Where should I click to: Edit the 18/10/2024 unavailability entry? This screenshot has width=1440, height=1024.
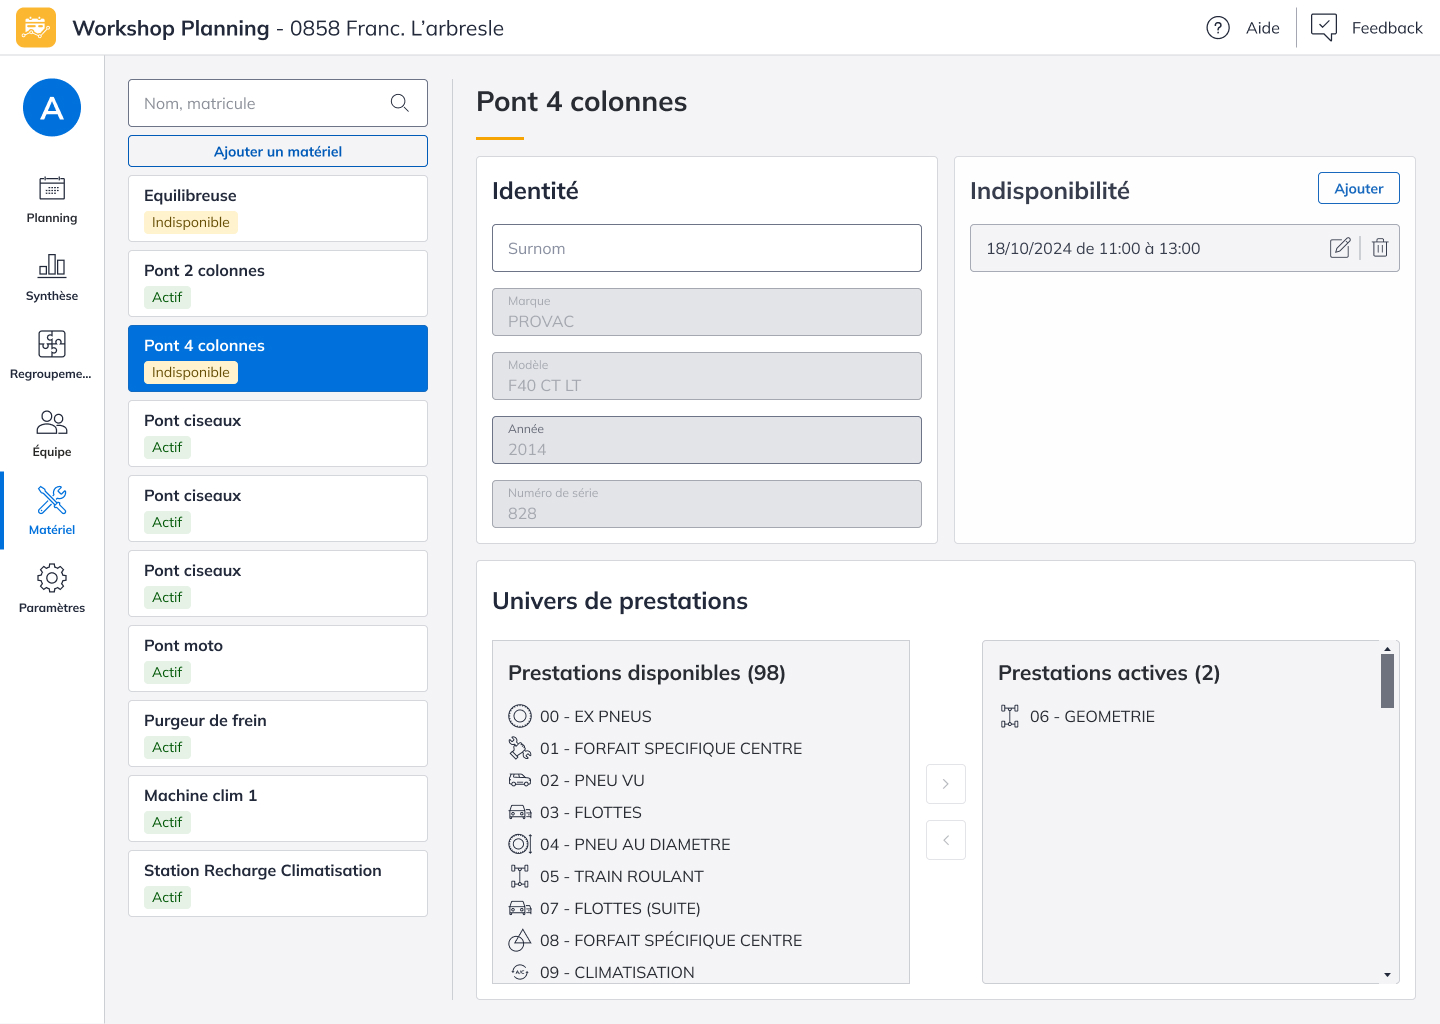(1340, 248)
